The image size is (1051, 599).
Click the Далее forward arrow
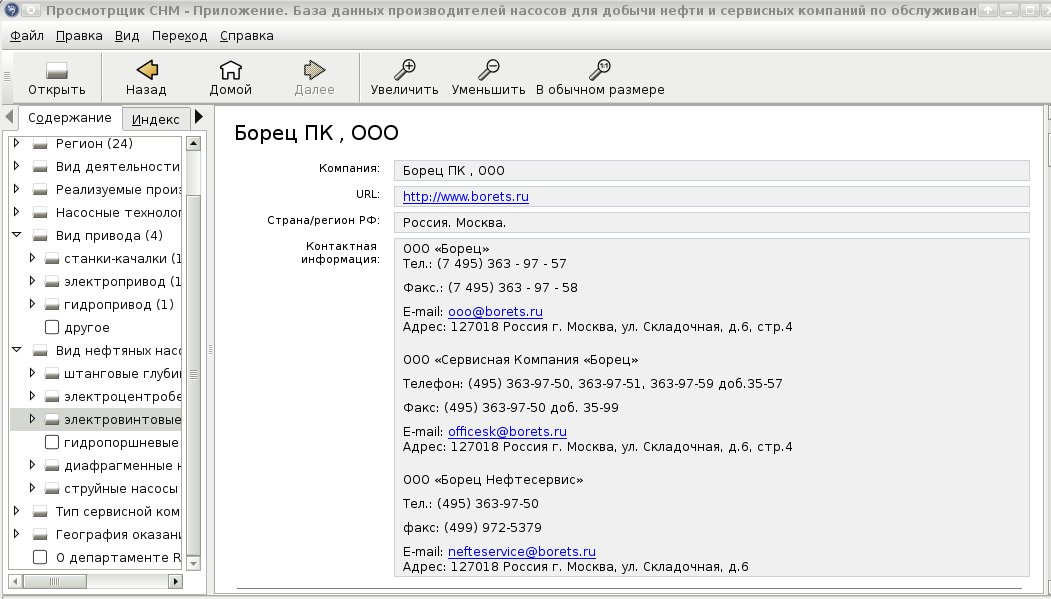point(314,70)
